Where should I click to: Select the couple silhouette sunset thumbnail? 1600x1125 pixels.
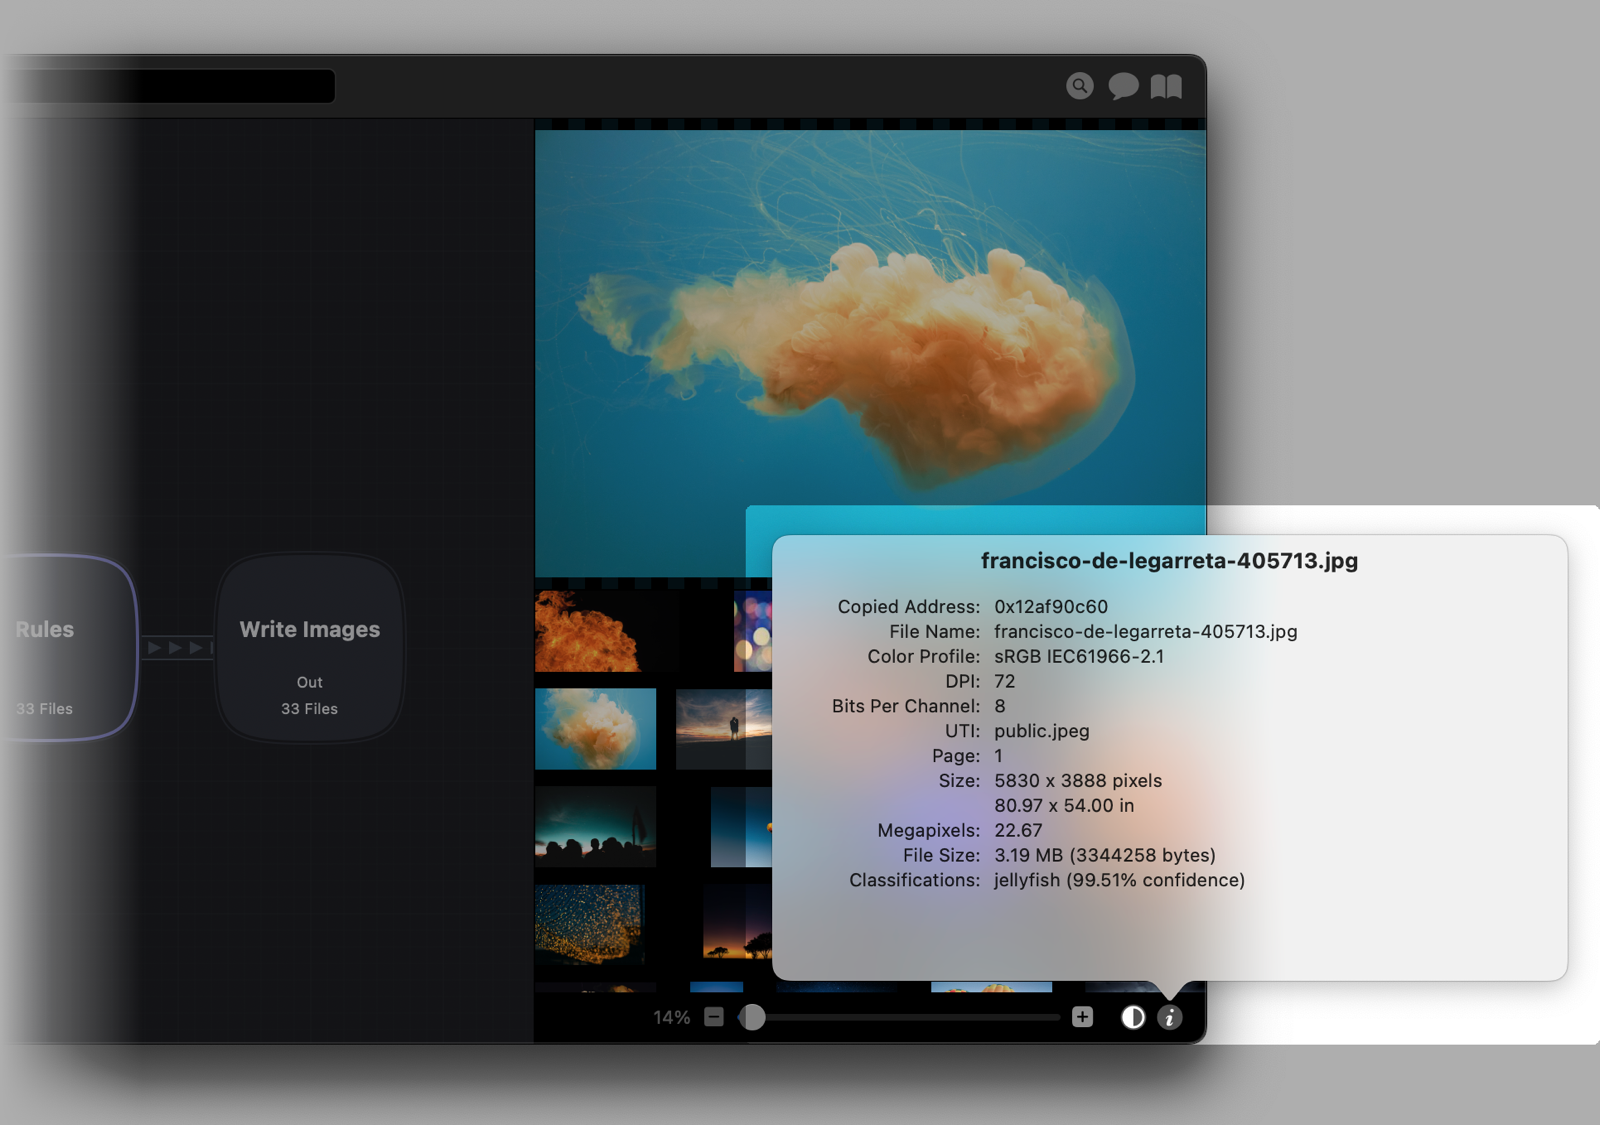pyautogui.click(x=724, y=729)
